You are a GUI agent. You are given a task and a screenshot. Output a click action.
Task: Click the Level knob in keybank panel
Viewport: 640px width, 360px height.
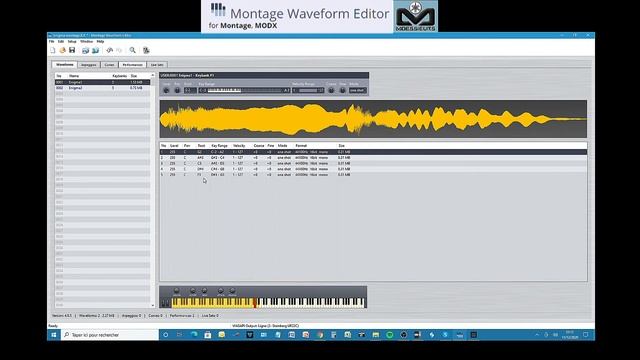pyautogui.click(x=166, y=90)
